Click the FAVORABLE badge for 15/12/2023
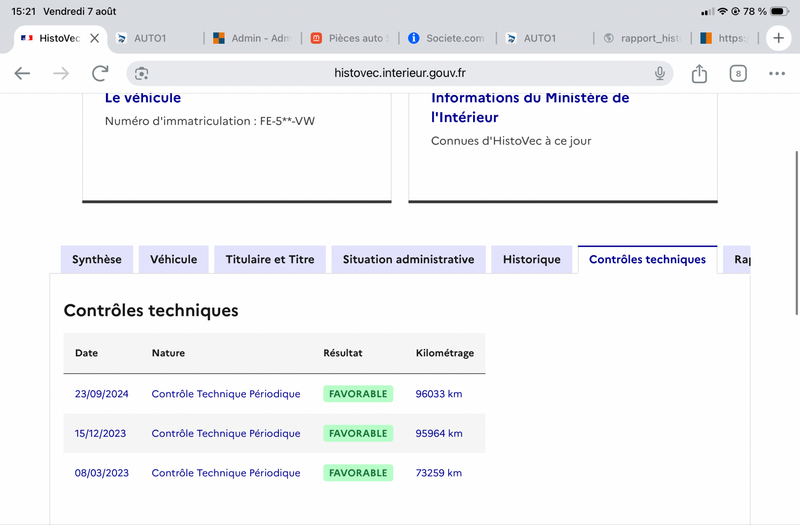The image size is (800, 525). [358, 433]
